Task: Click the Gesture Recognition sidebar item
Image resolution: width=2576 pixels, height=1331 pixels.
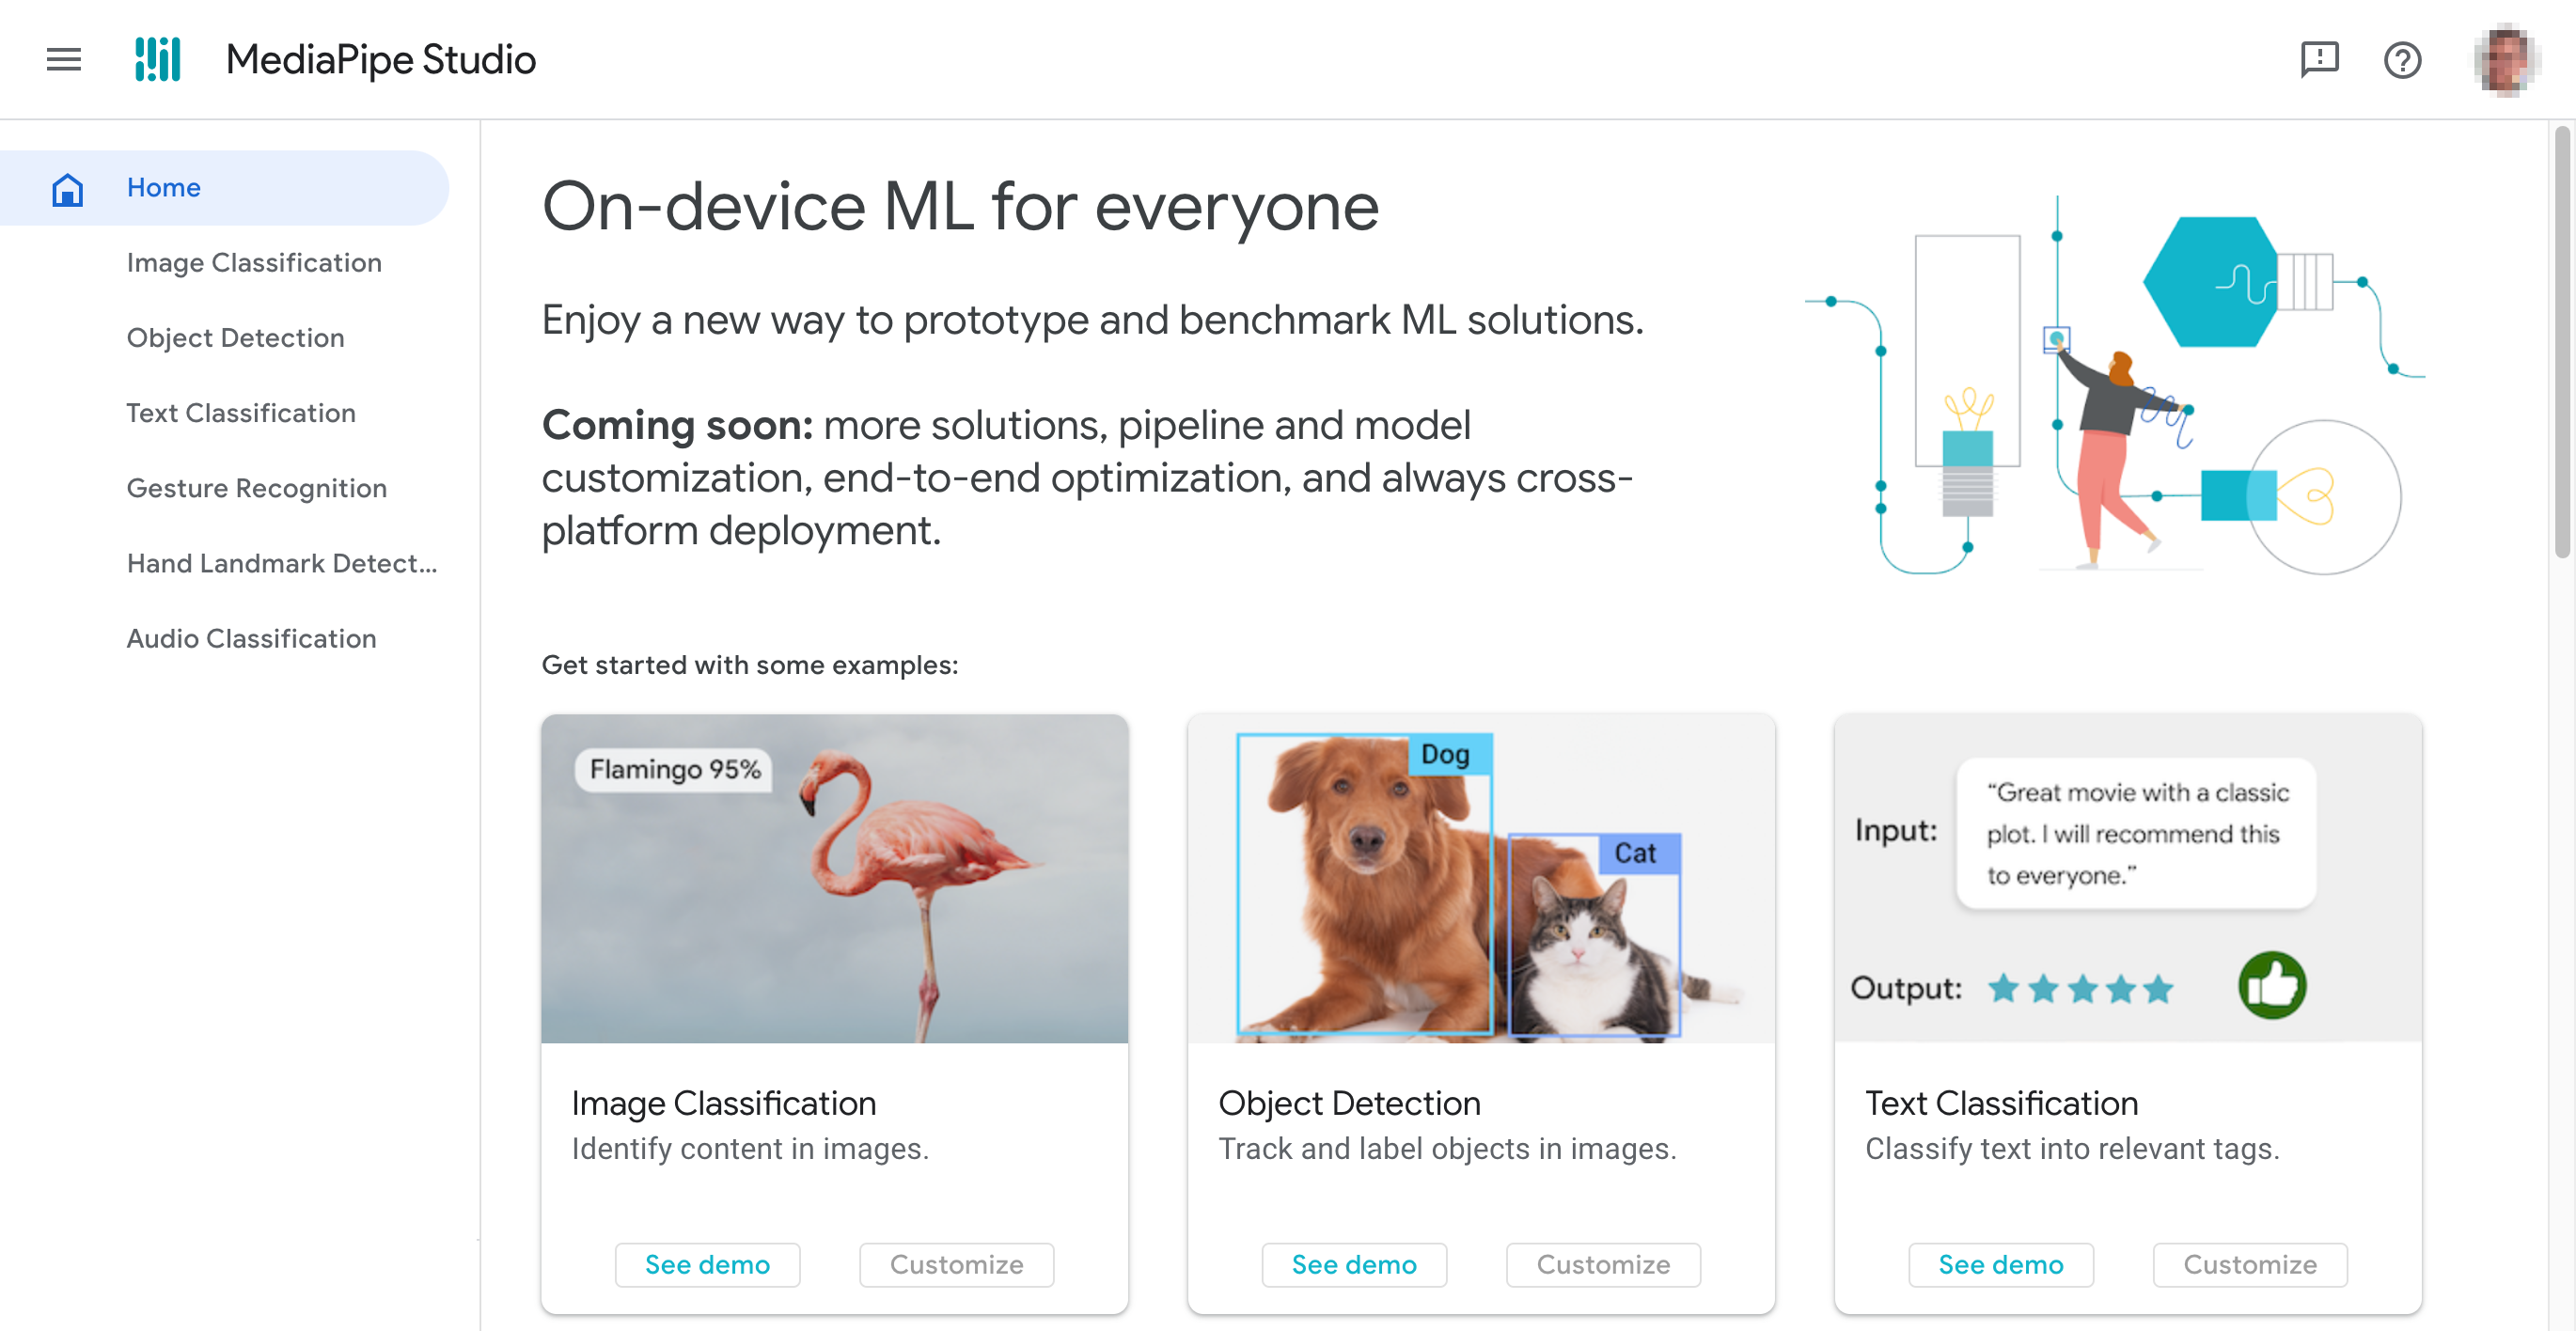Action: (x=258, y=487)
